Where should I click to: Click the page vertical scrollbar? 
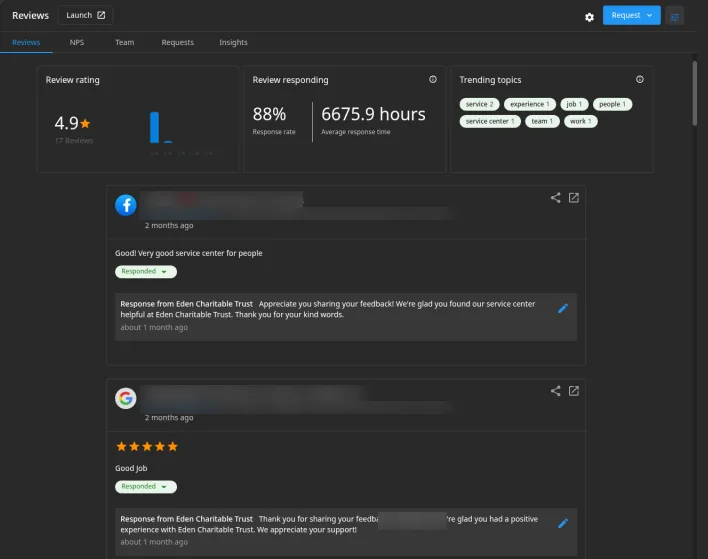click(694, 93)
